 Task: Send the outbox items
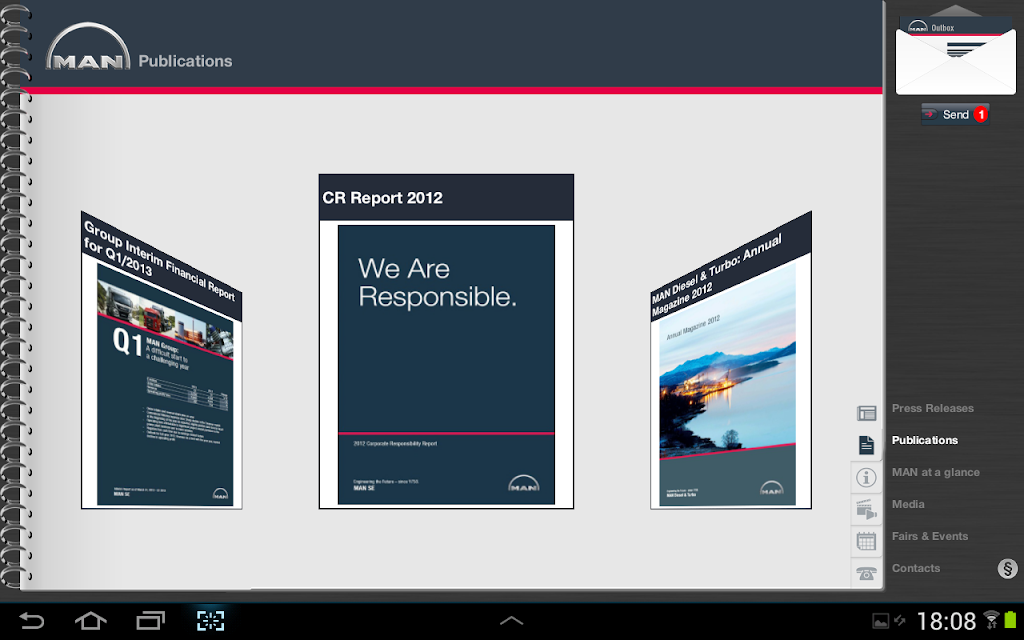(x=955, y=114)
